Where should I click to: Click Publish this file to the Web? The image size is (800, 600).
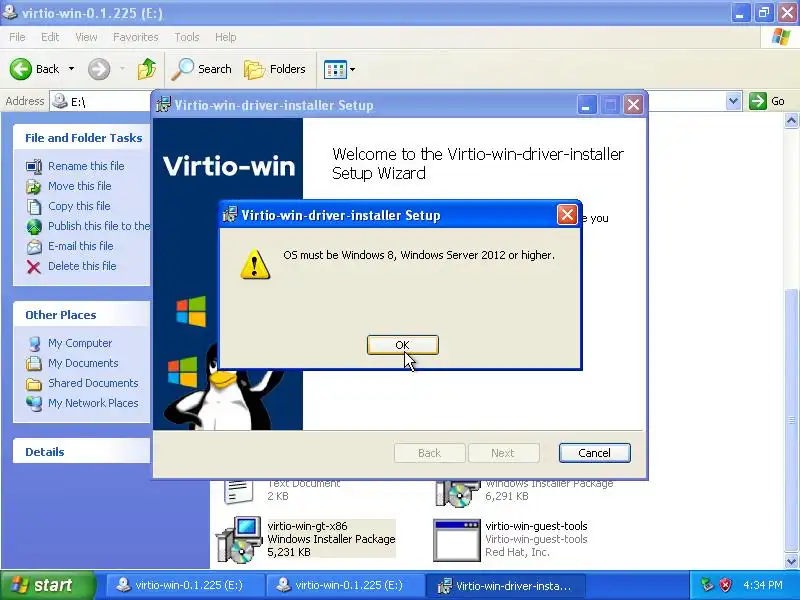99,226
